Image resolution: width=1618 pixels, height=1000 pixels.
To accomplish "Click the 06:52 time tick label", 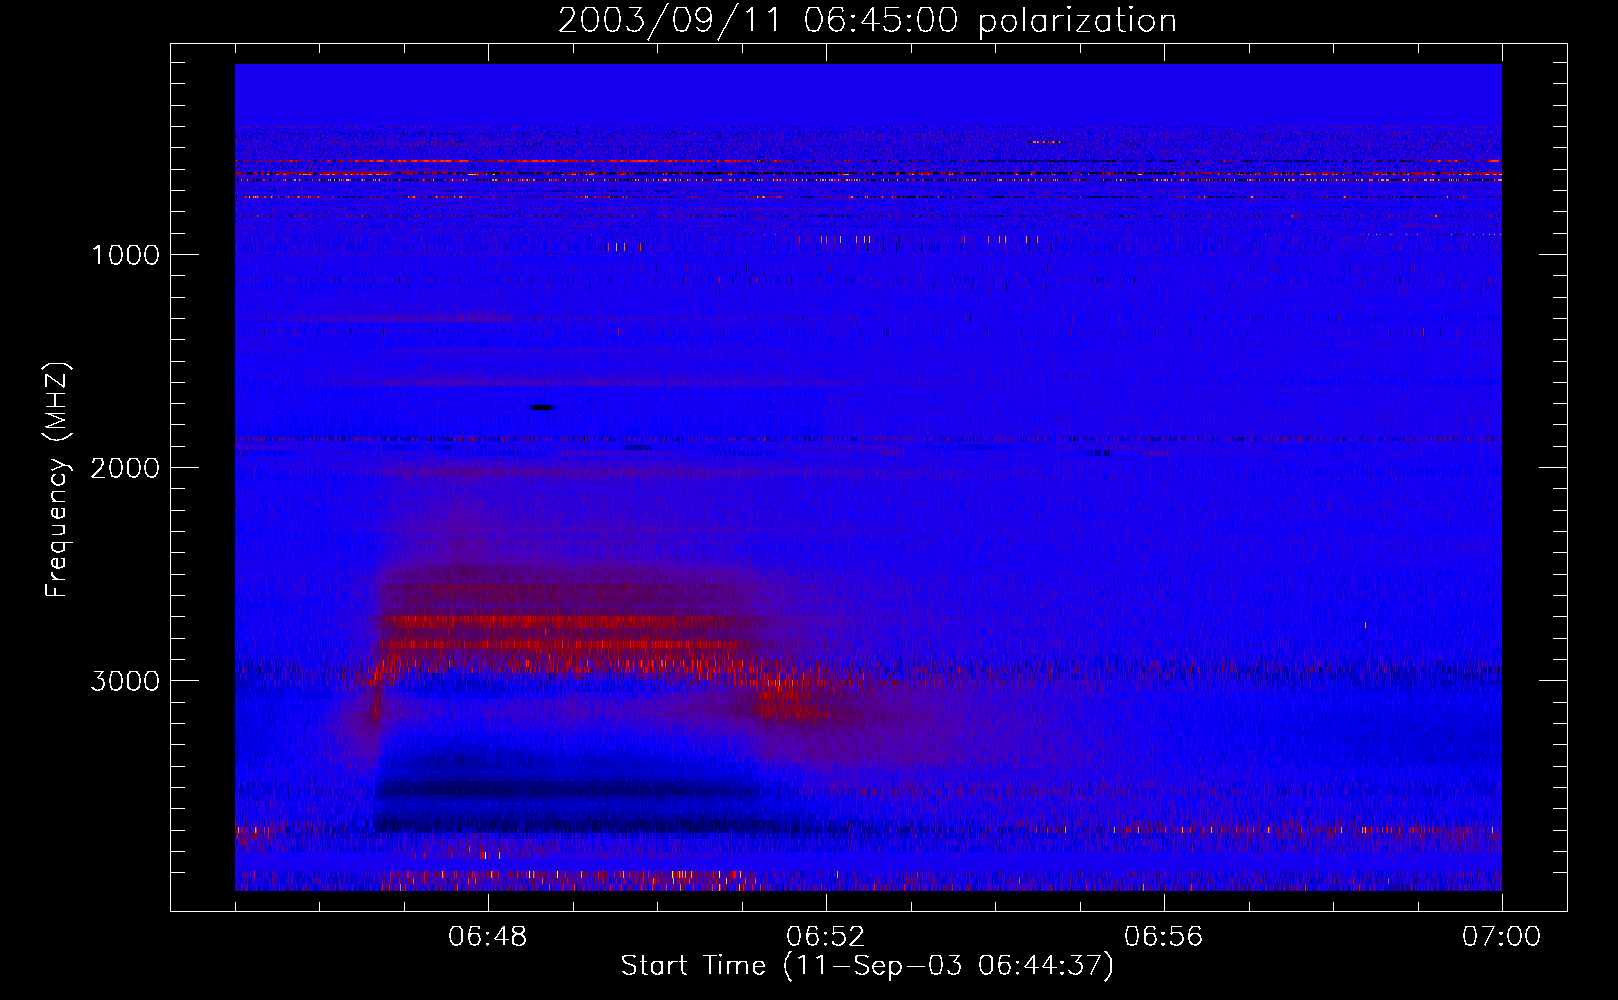I will coord(826,937).
